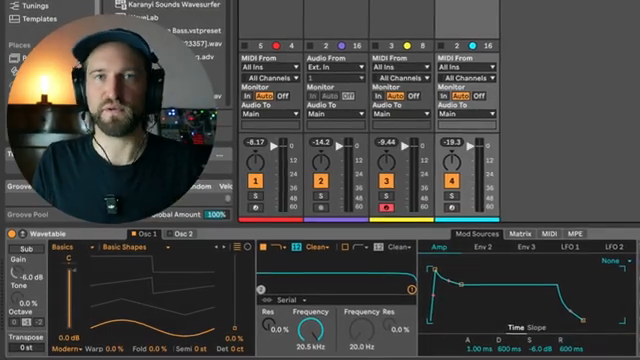
Task: Click the Filter 1 Frequency knob
Action: [311, 330]
